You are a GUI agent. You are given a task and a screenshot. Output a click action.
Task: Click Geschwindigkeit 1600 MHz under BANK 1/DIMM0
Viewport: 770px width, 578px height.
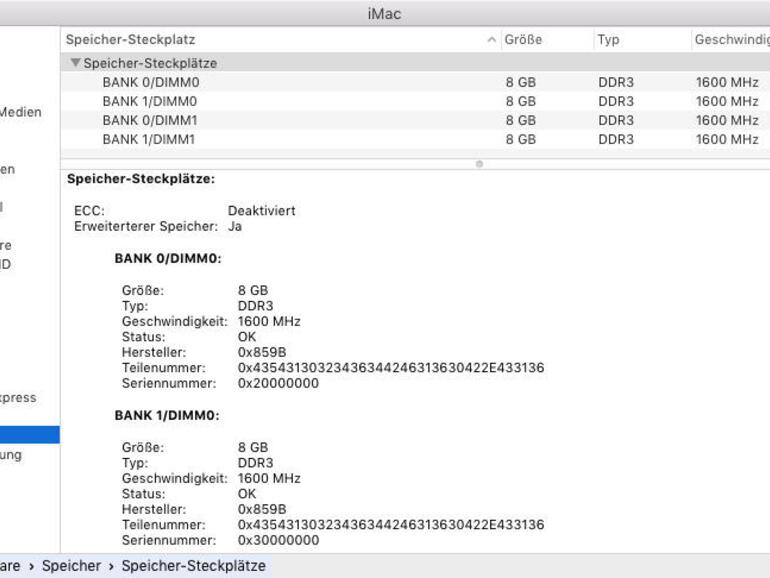[x=269, y=478]
